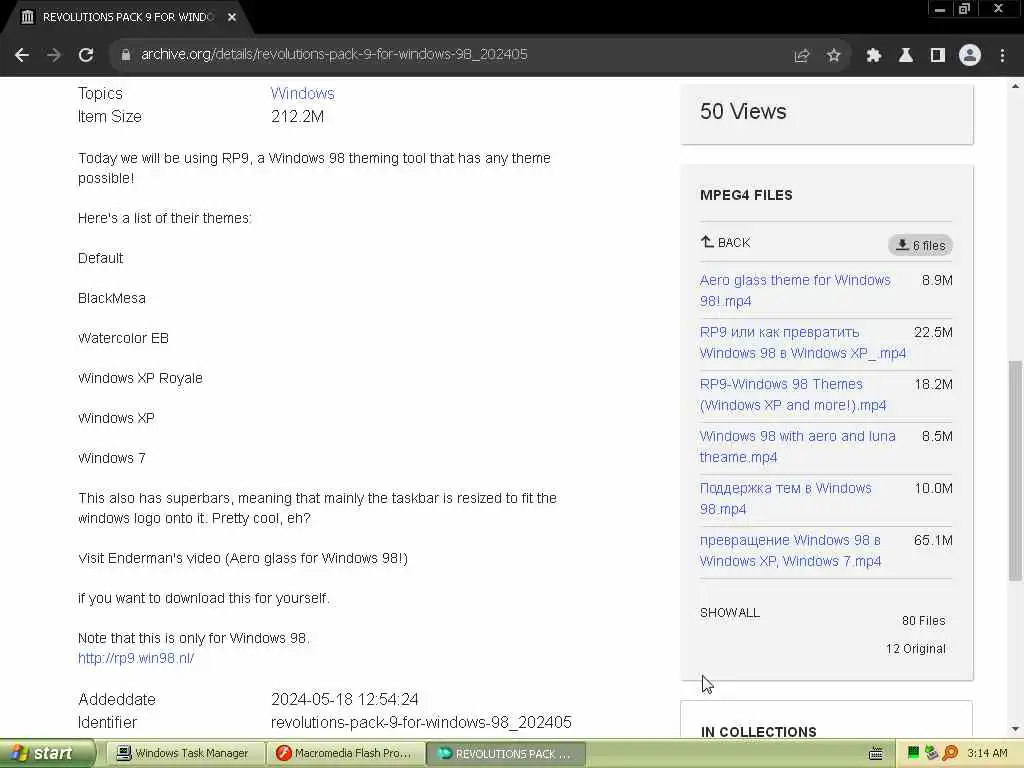Bookmark this page with the star
This screenshot has width=1024, height=768.
[x=833, y=56]
